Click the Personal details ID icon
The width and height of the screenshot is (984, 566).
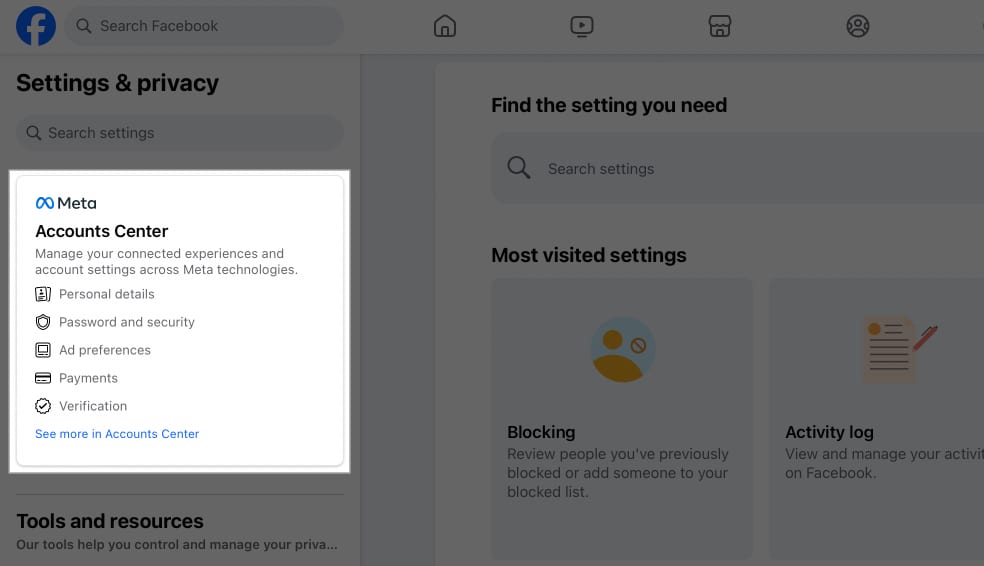[x=43, y=294]
